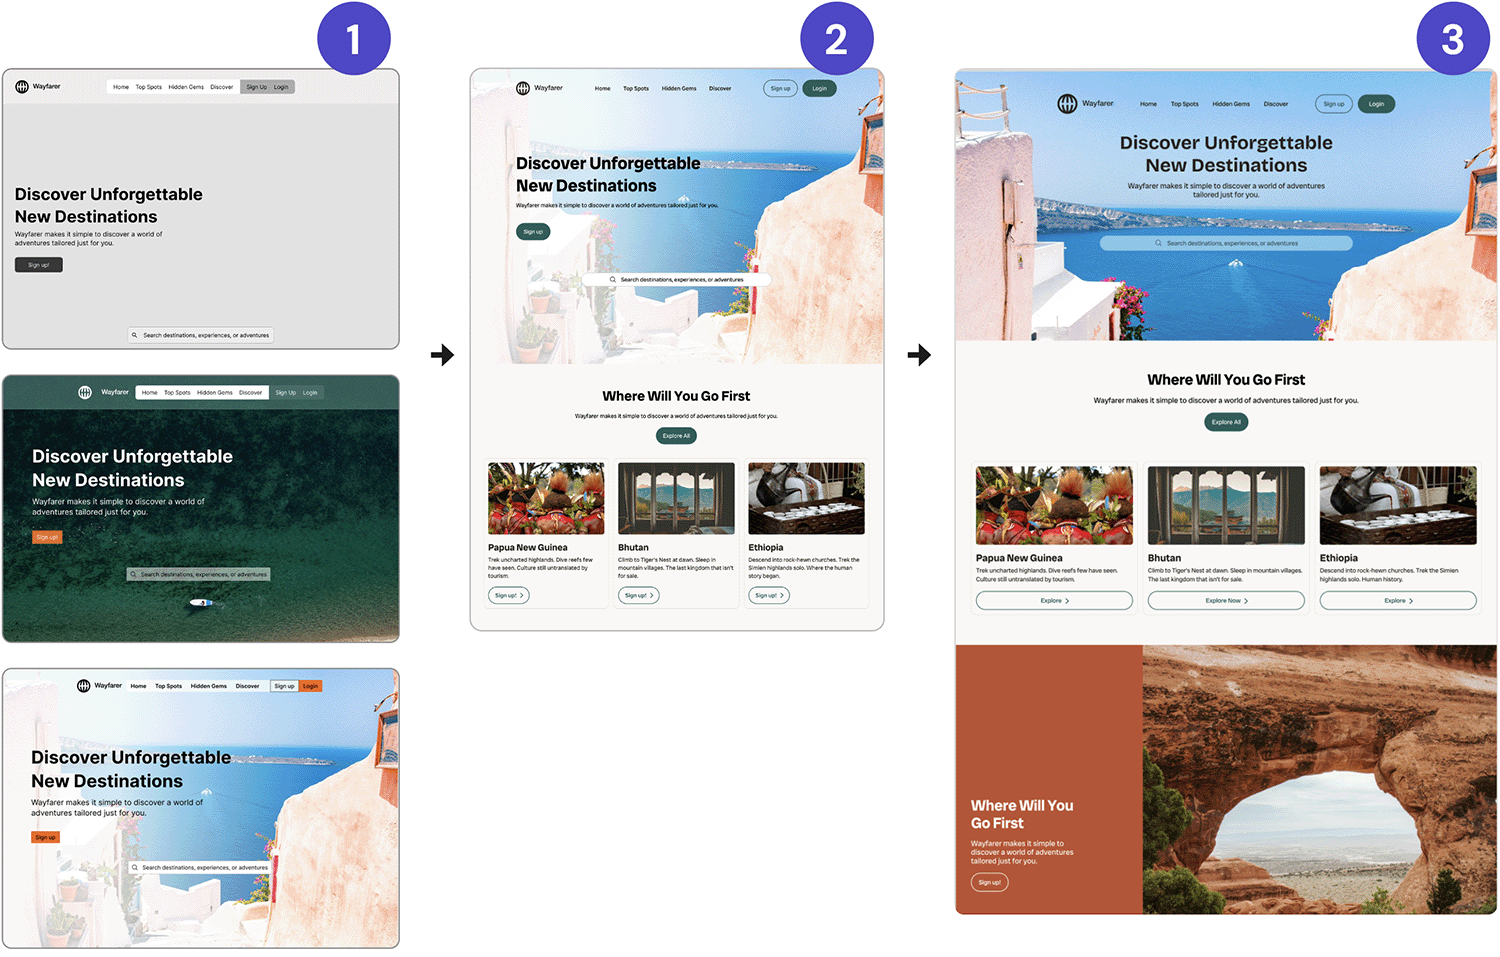Screen dimensions: 1500x957
Task: Choose Hidden Gems in the gray wireframe navigation
Action: [186, 87]
